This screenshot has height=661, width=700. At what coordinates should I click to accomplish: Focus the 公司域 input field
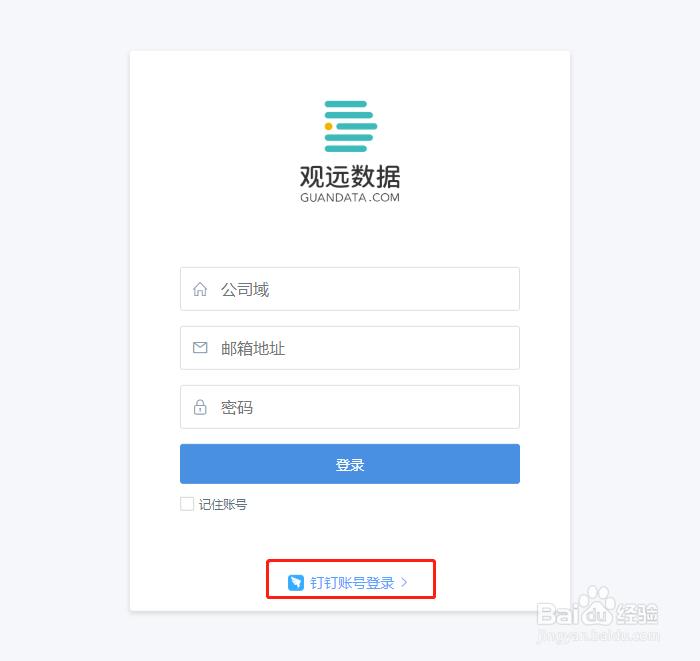pos(350,289)
